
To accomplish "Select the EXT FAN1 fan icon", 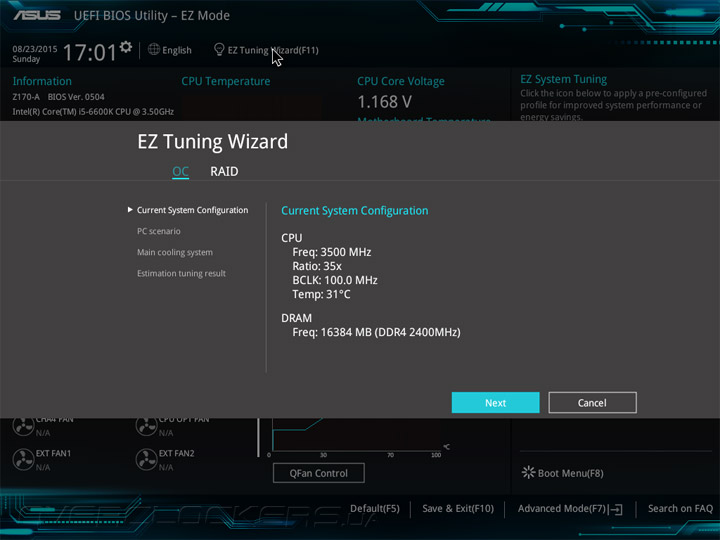I will 23,460.
